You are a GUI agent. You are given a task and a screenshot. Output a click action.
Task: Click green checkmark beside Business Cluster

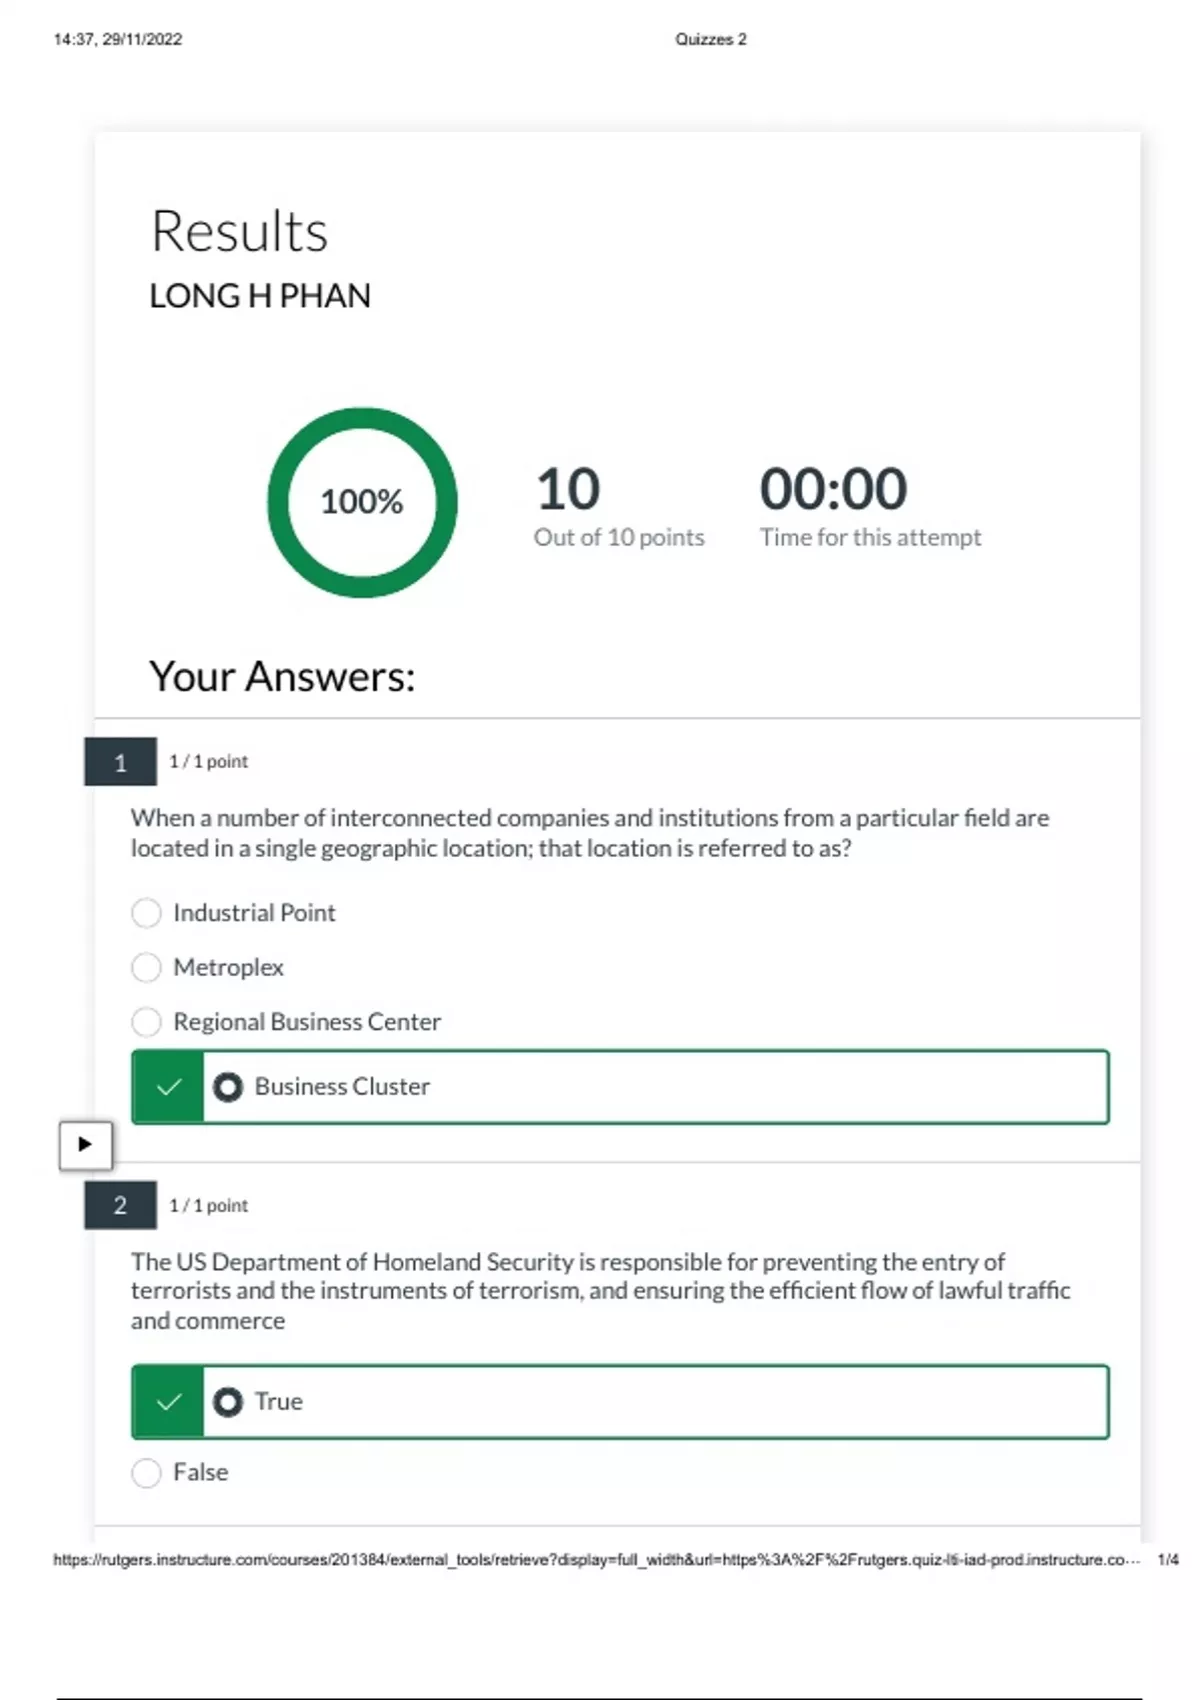pos(168,1087)
